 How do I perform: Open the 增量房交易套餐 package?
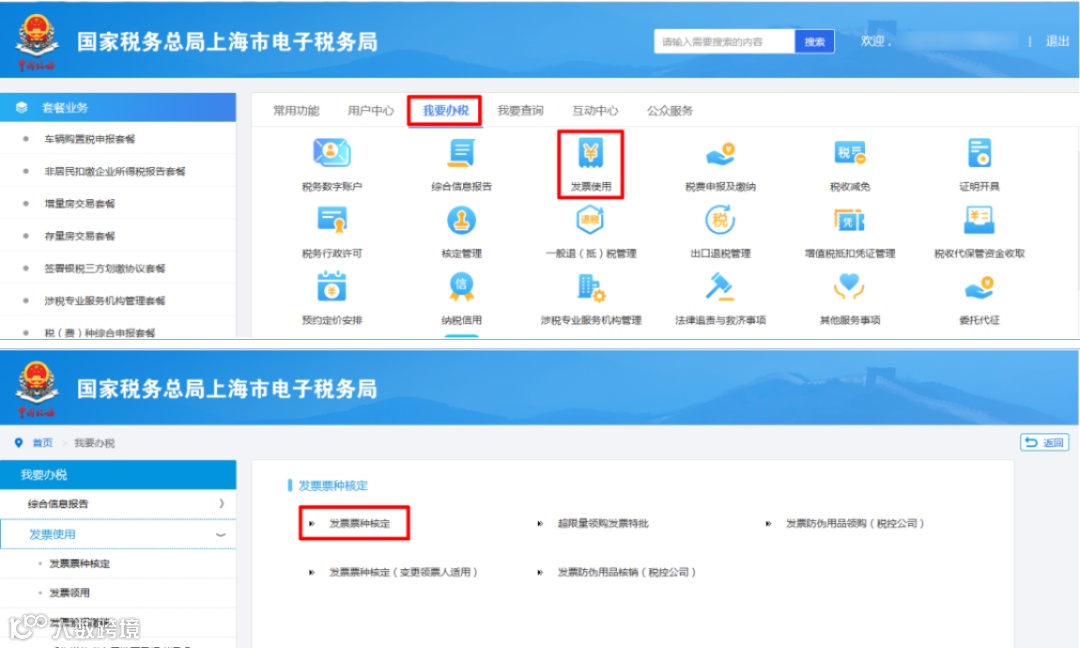(79, 203)
